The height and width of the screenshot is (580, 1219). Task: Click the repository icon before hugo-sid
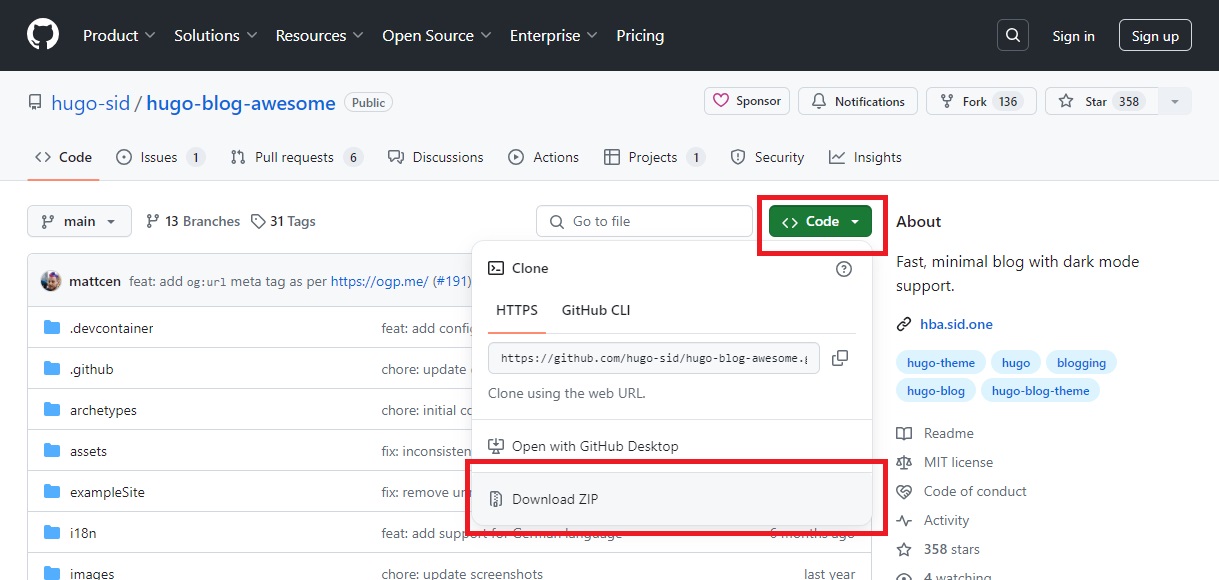(x=35, y=102)
